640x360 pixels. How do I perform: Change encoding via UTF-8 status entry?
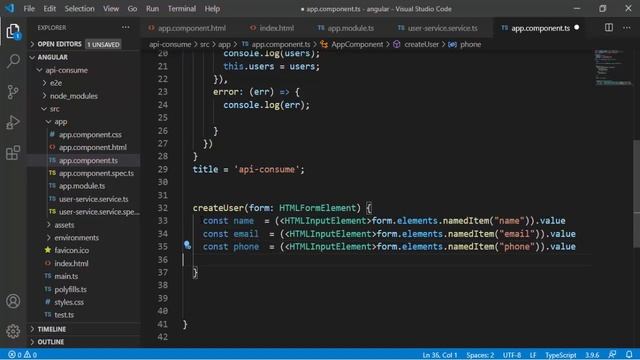pos(512,355)
